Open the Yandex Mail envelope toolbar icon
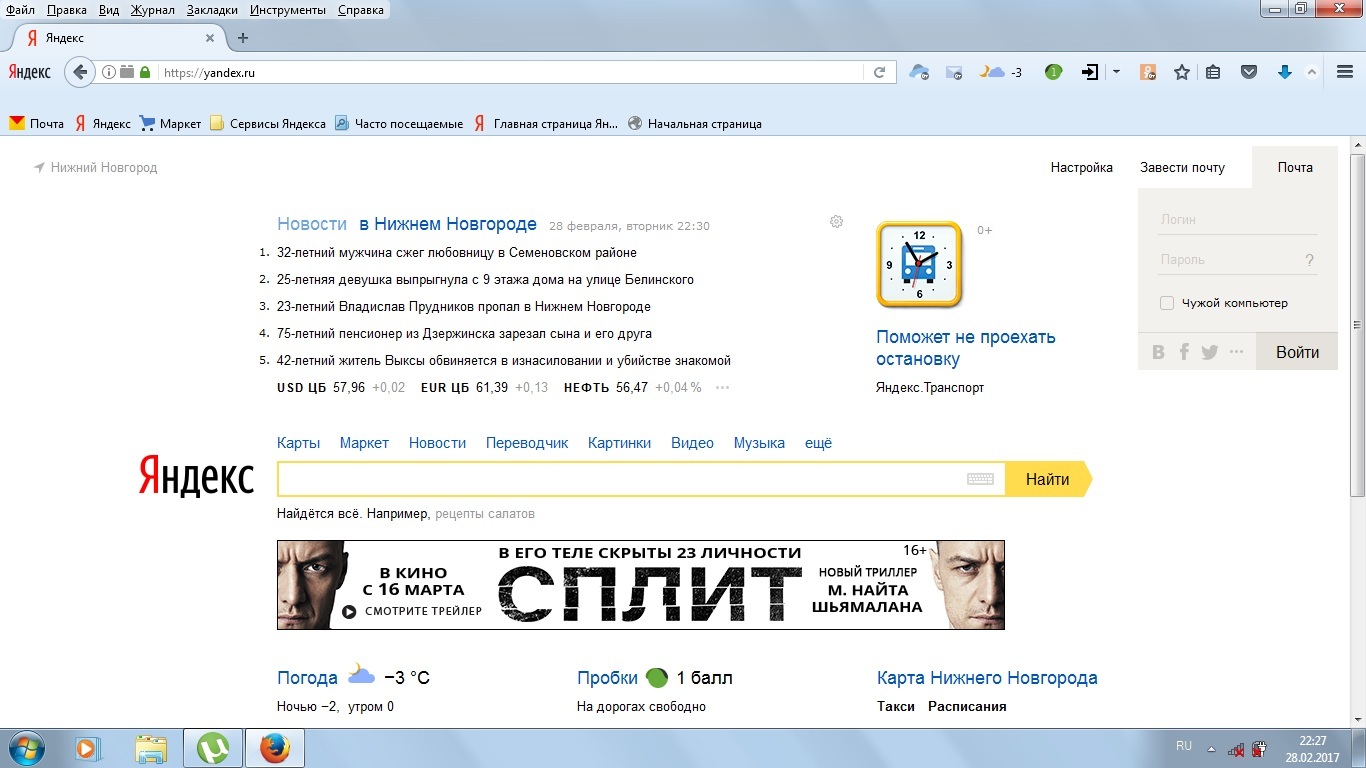 (x=953, y=72)
